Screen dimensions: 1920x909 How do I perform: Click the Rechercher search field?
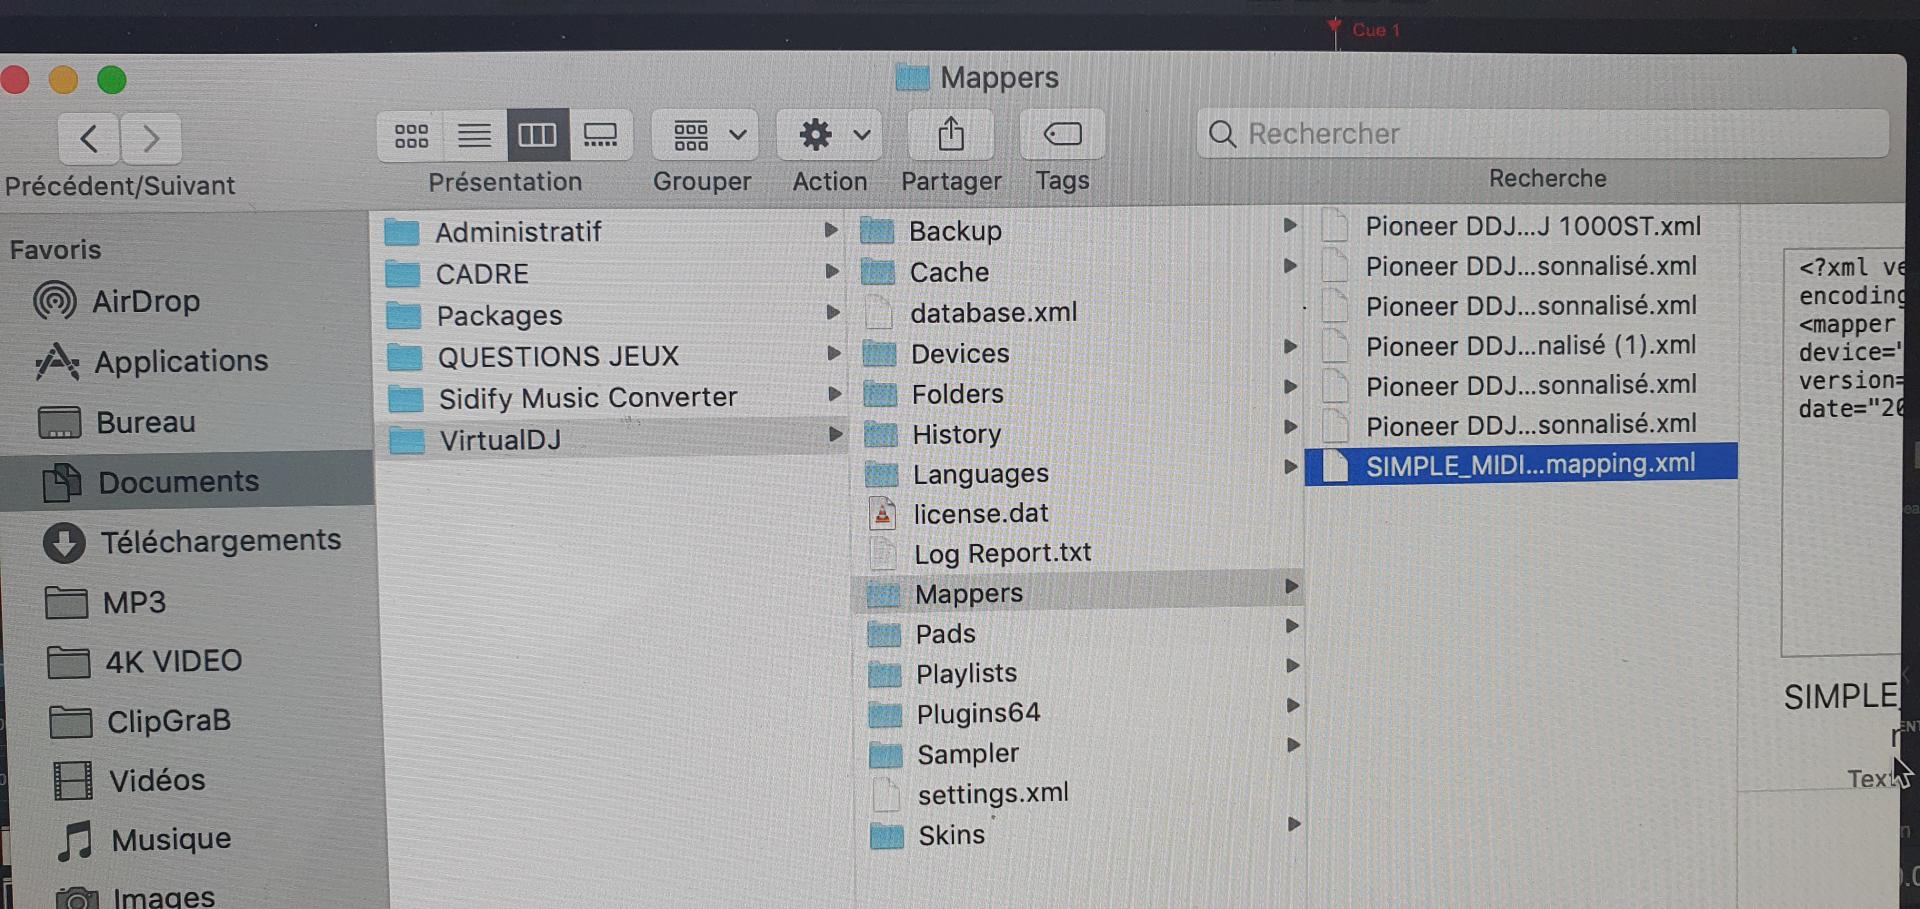coord(1543,133)
